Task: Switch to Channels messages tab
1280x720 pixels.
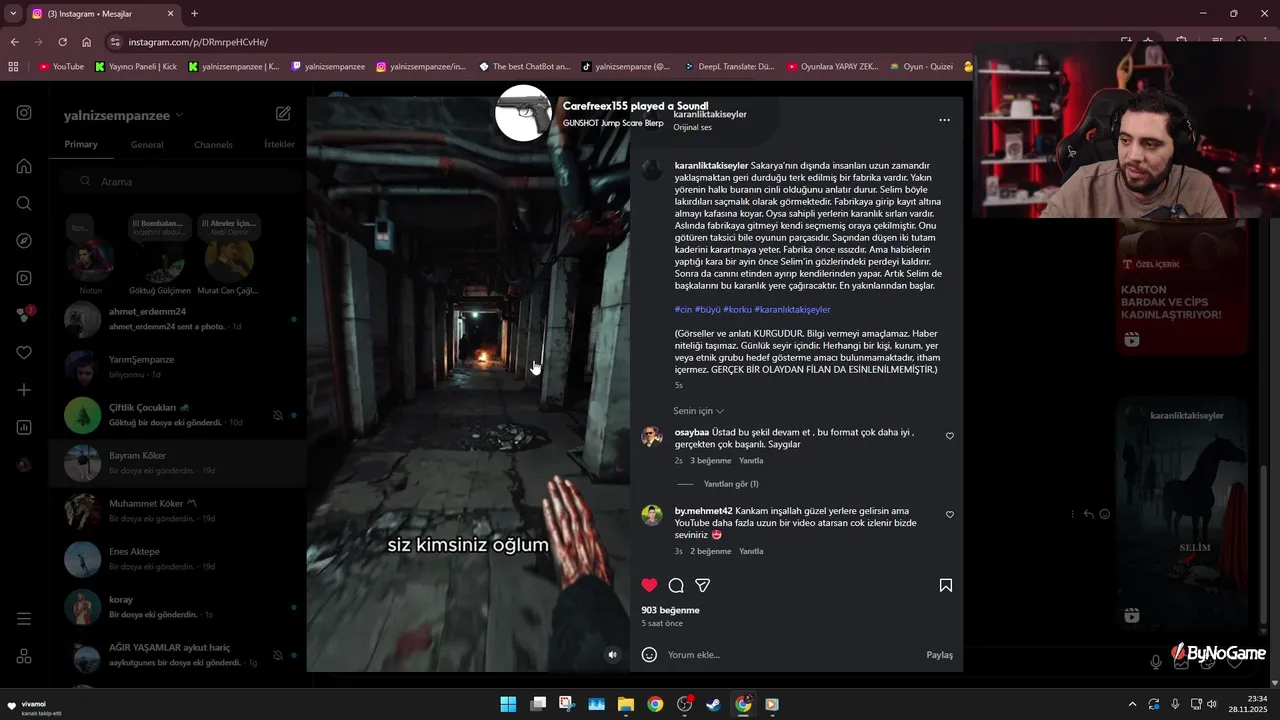Action: click(213, 145)
